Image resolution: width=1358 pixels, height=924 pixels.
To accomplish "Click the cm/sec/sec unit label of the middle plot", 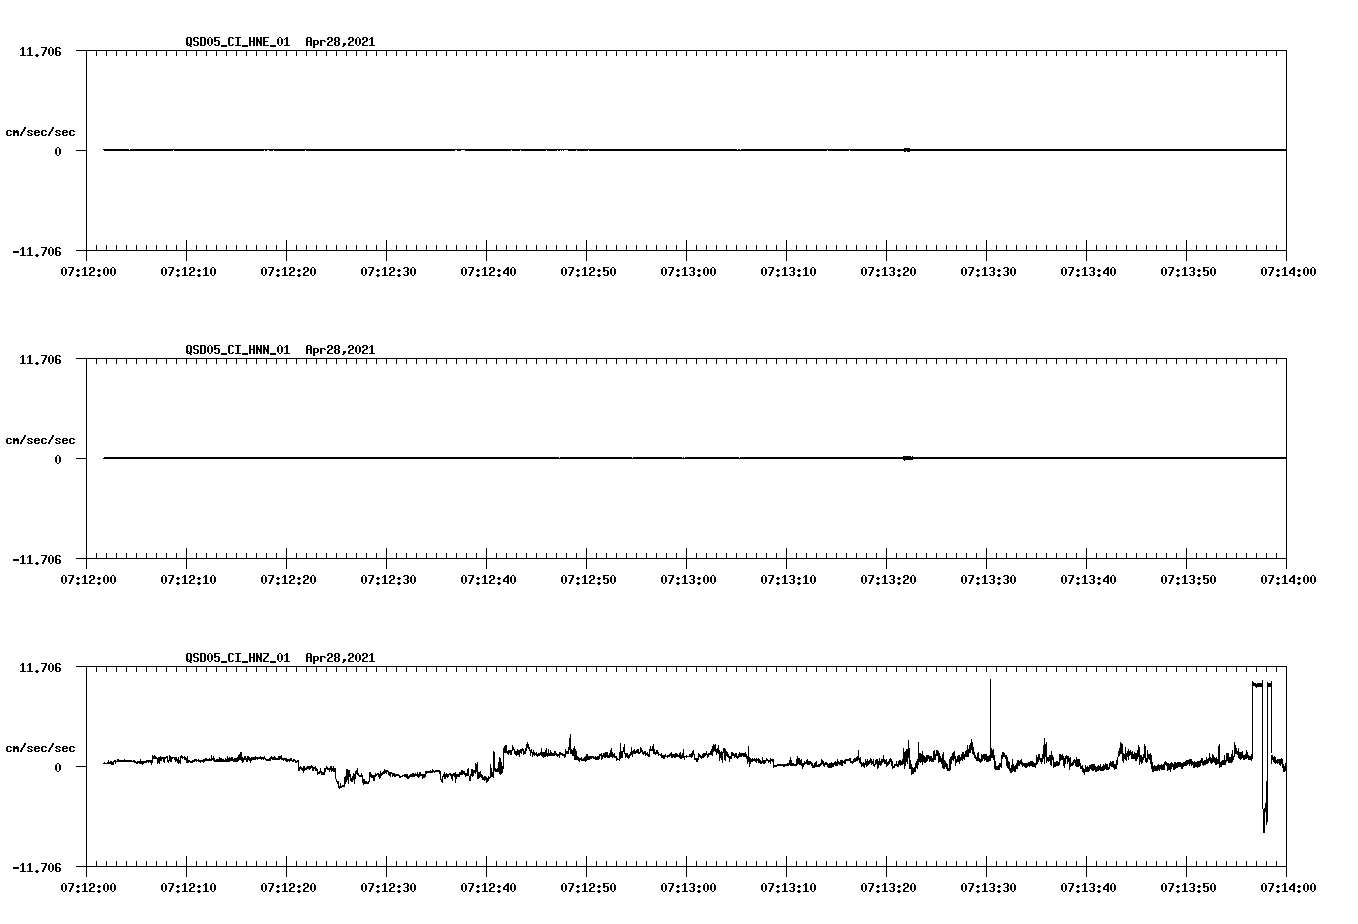I will point(42,439).
